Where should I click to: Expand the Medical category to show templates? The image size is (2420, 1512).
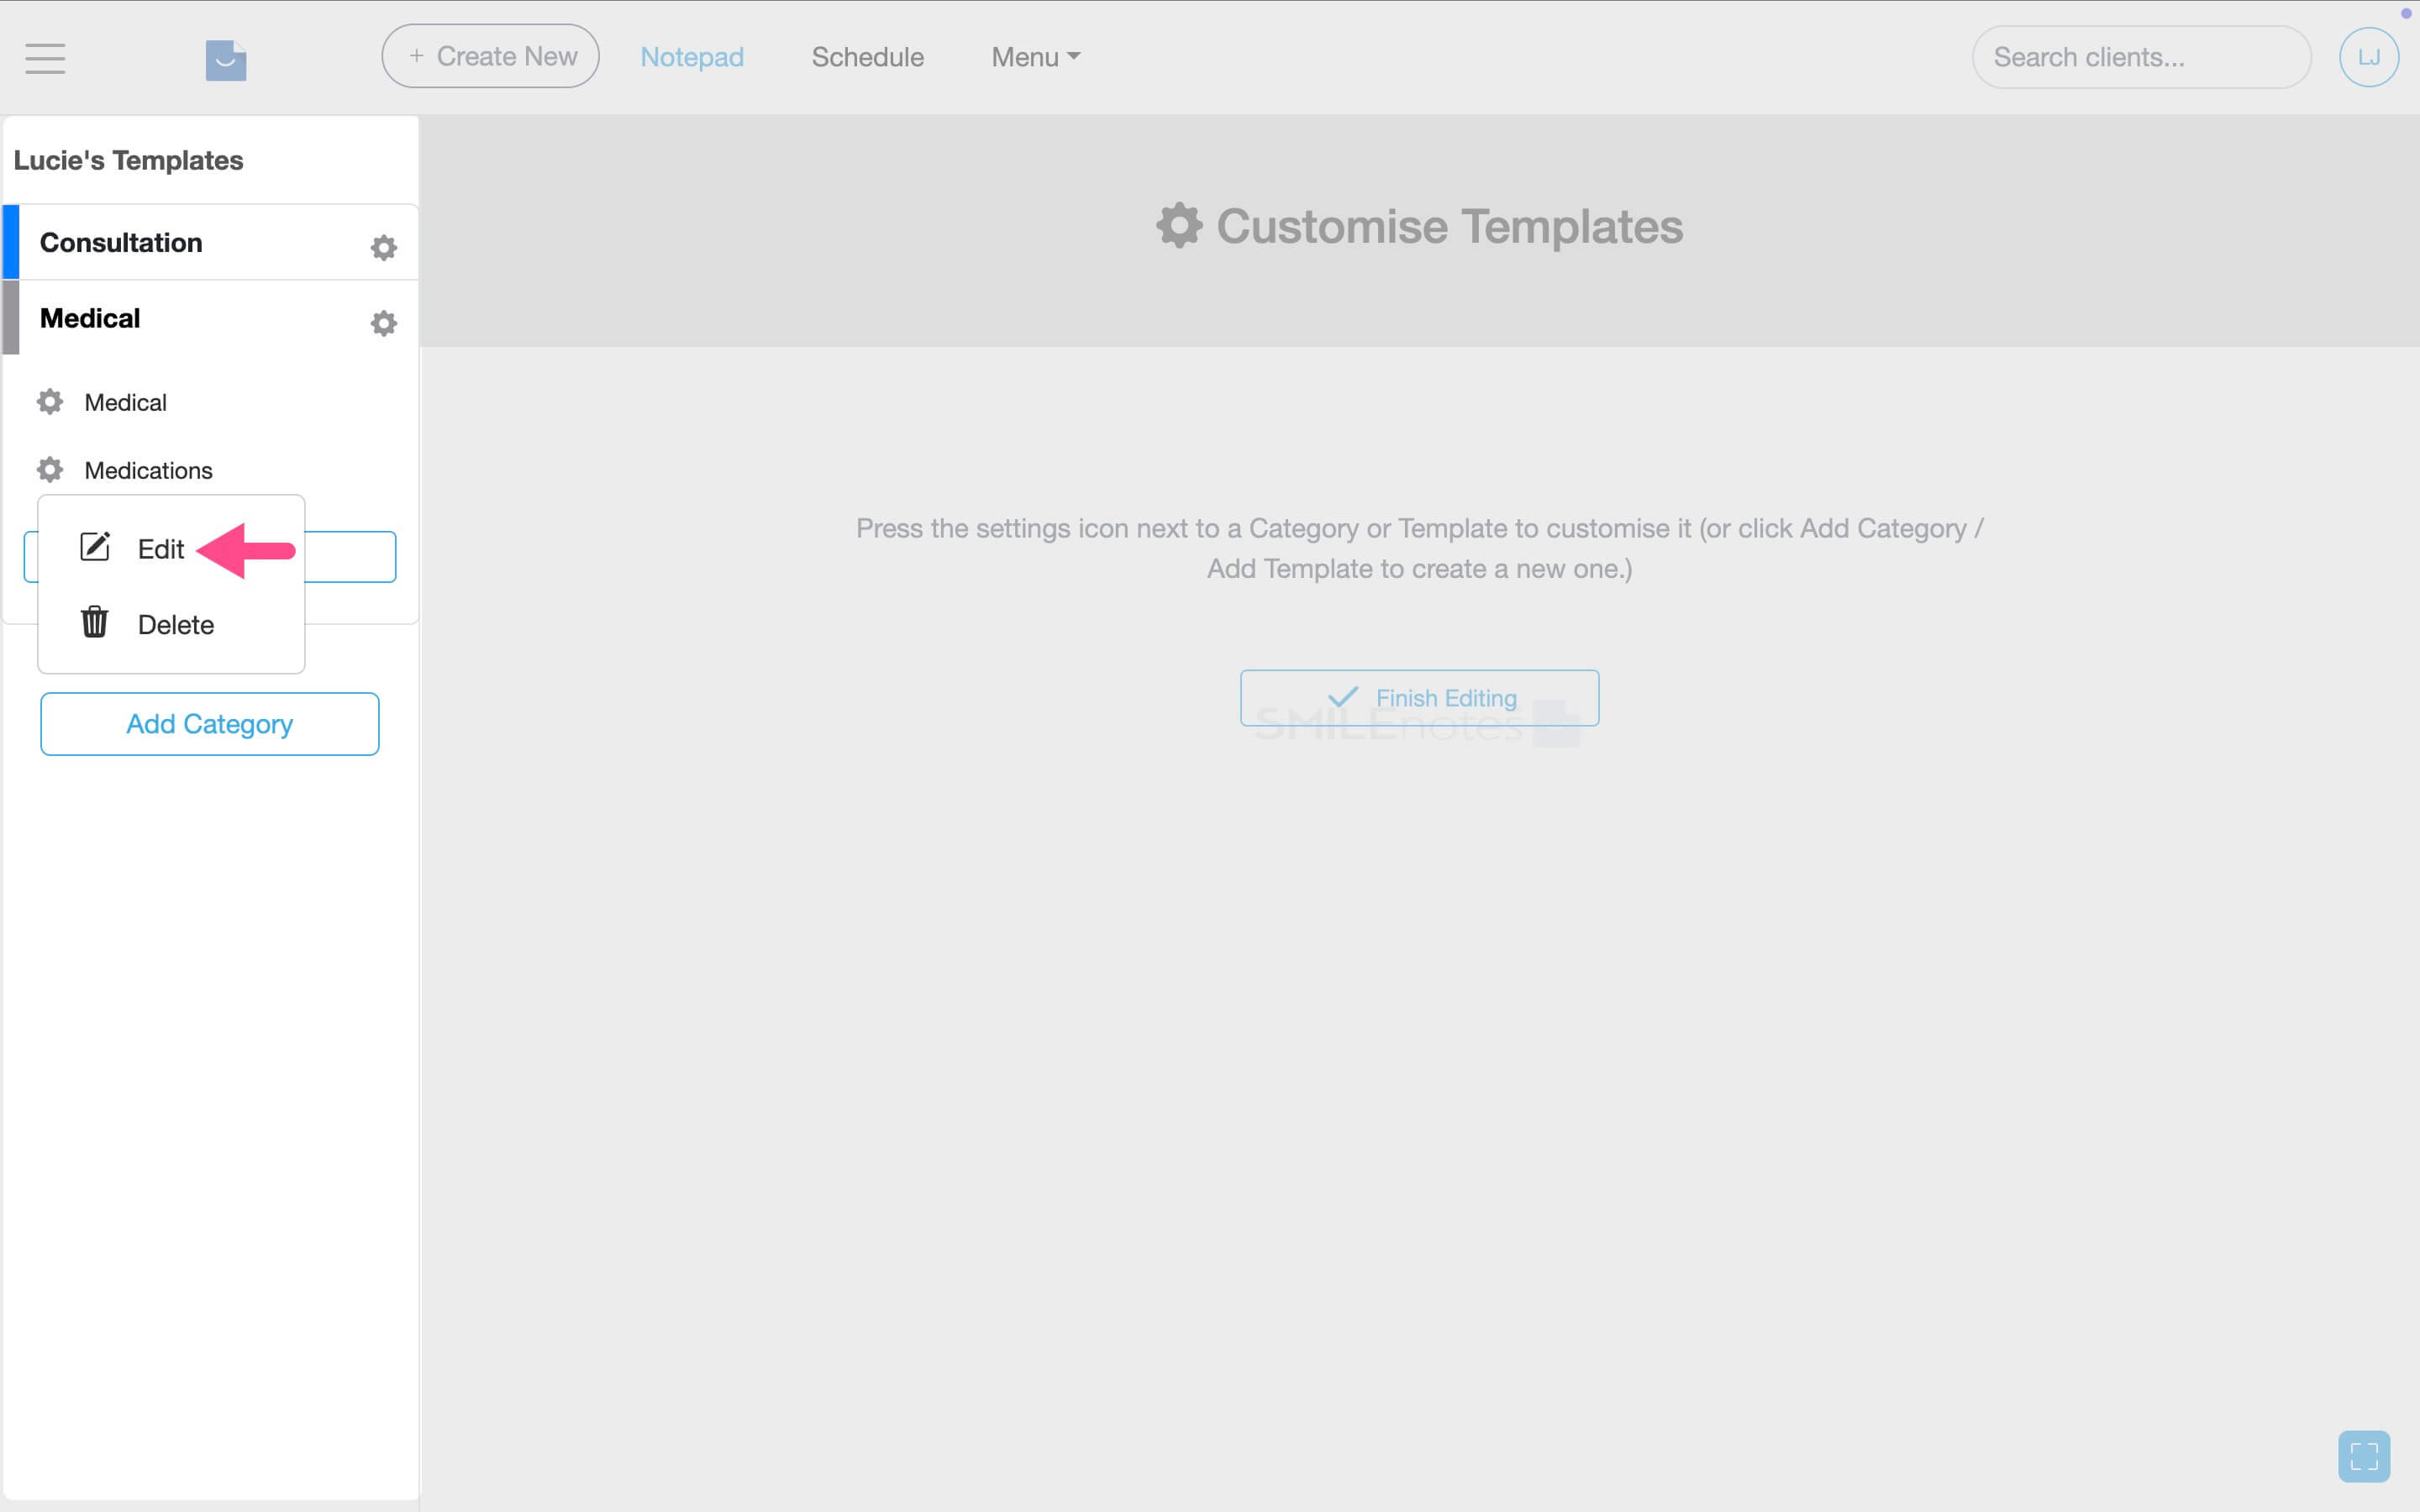click(x=89, y=318)
